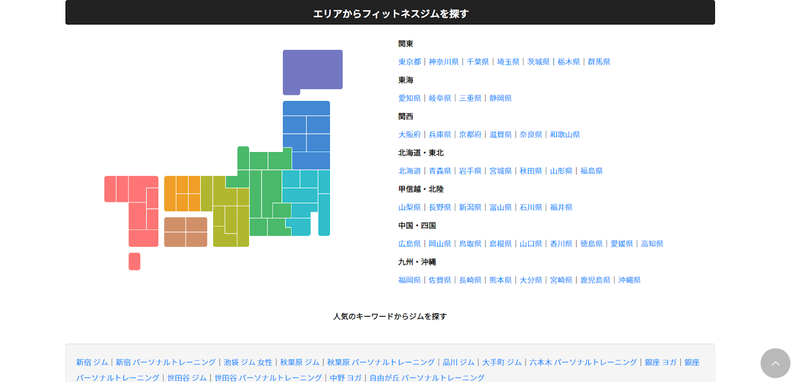Open the 愛知県 link
Screen dimensions: 800x382
pos(410,98)
